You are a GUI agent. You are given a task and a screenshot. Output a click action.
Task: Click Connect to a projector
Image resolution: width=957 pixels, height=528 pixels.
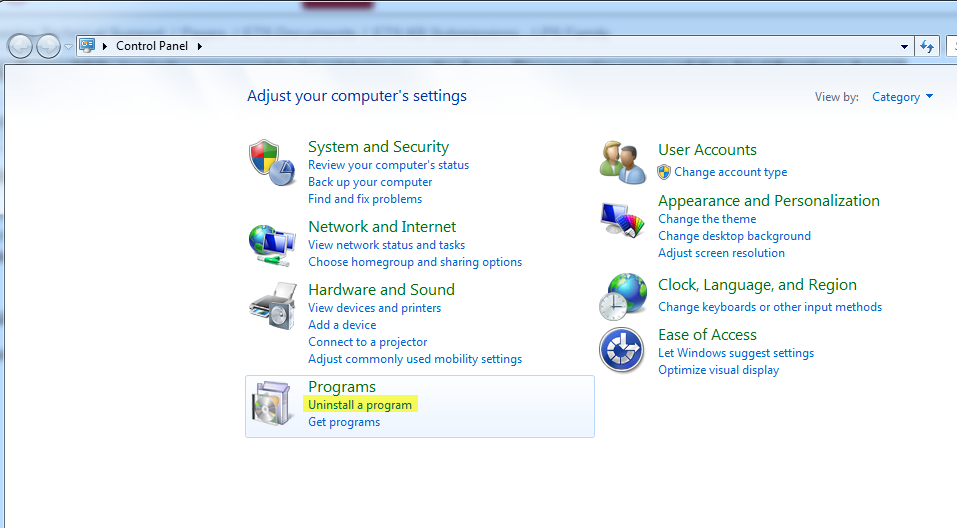coord(367,342)
